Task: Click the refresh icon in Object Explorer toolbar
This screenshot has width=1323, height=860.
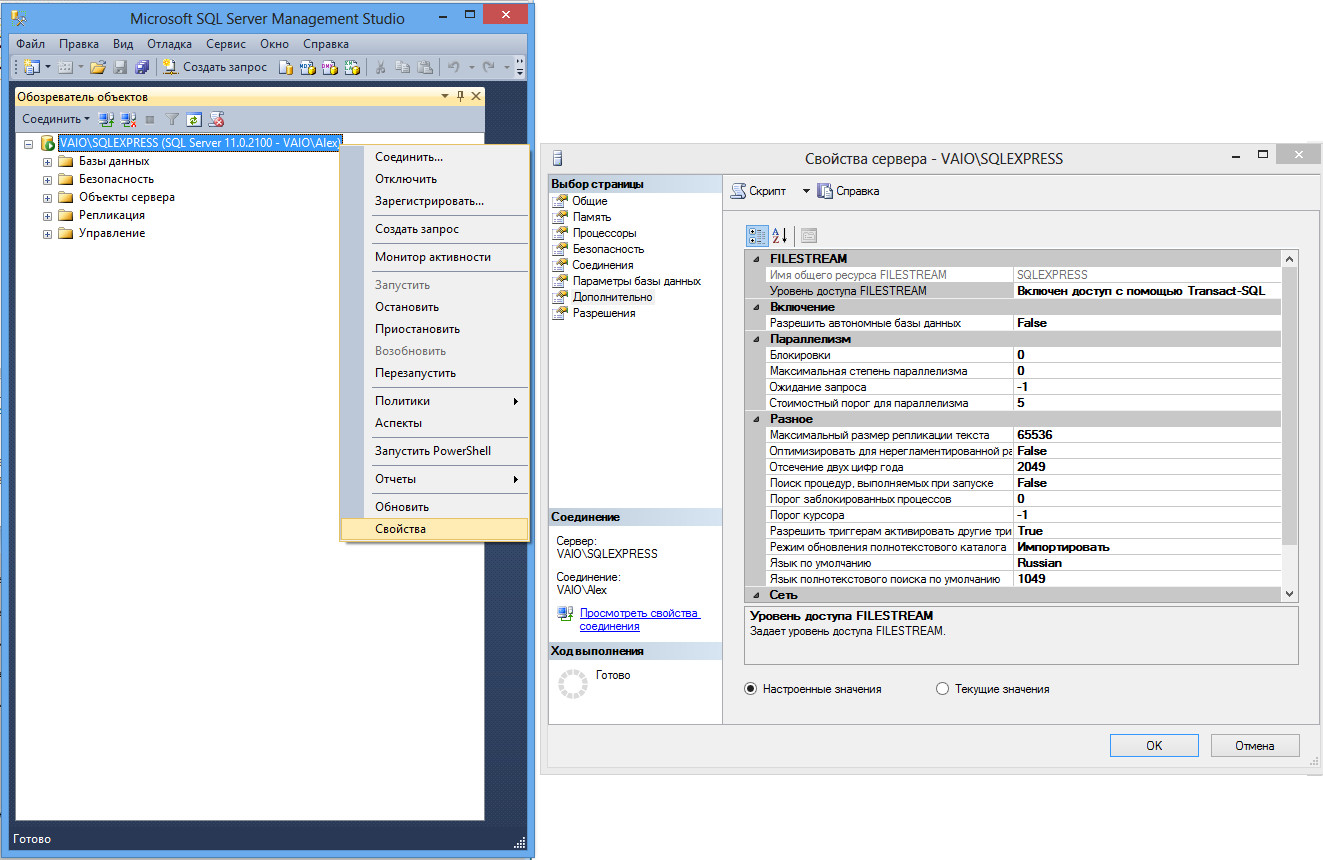Action: [193, 119]
